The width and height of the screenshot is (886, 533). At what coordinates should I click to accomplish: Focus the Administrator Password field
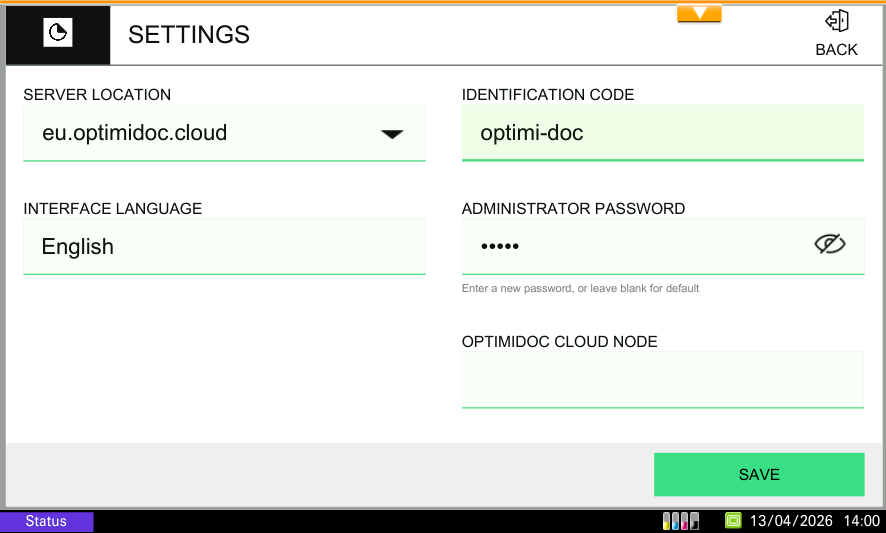tap(630, 246)
